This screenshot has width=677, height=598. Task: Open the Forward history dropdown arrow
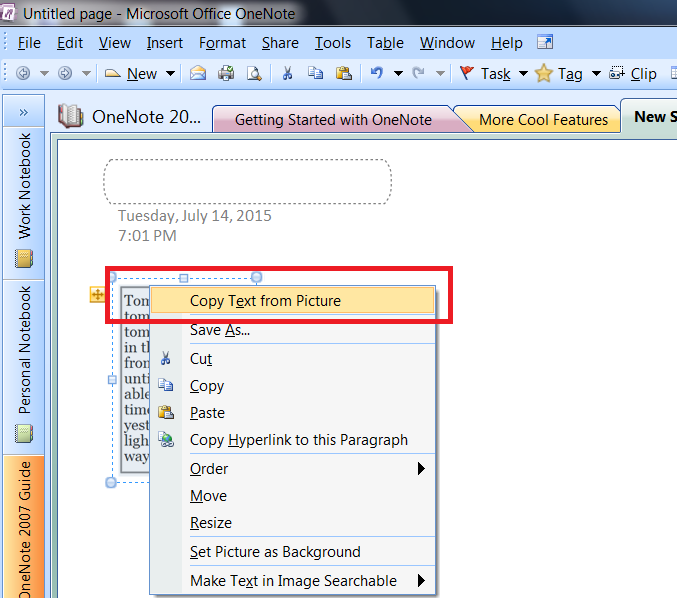86,73
